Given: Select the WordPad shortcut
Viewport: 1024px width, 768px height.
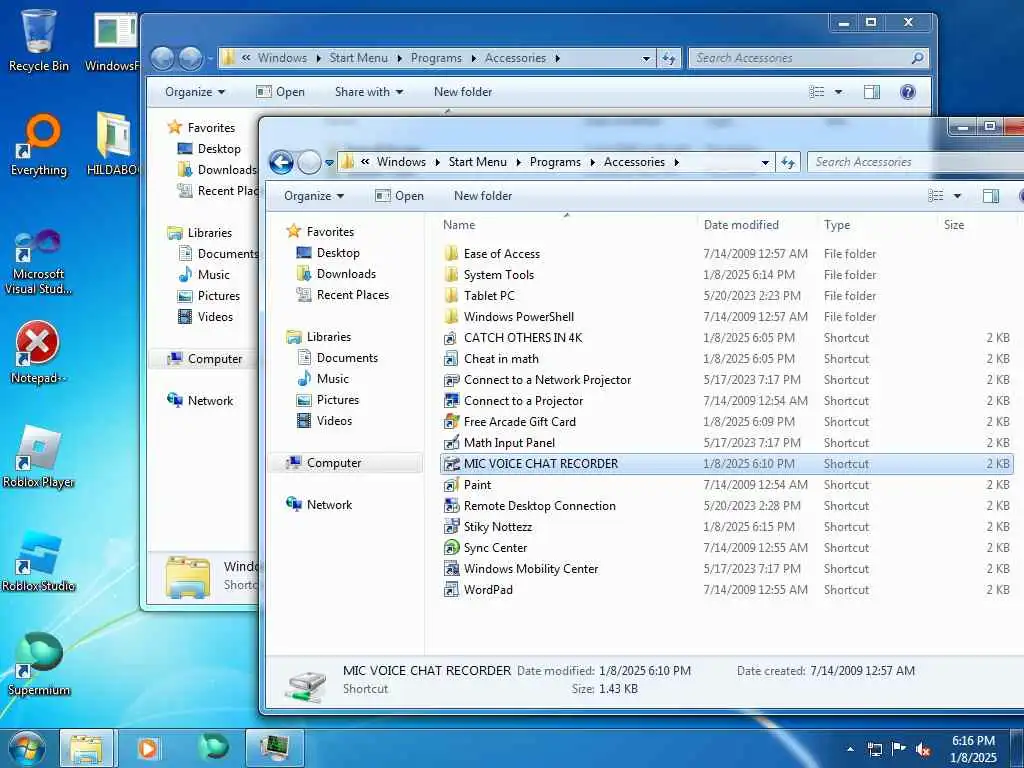Looking at the screenshot, I should coord(488,590).
